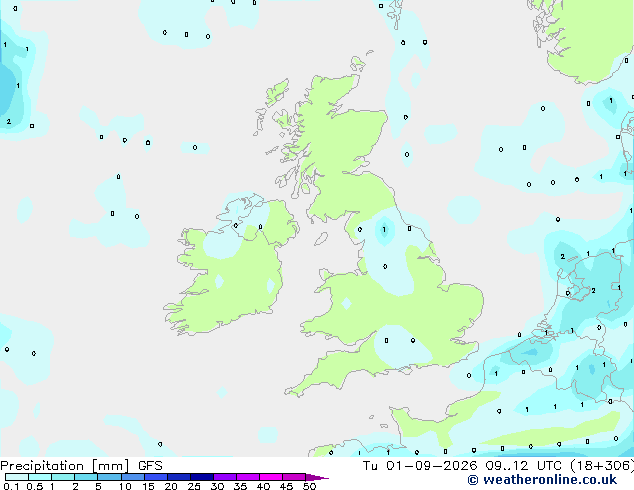634x490 pixels.
Task: Click the 'GFS' model label
Action: (x=150, y=466)
